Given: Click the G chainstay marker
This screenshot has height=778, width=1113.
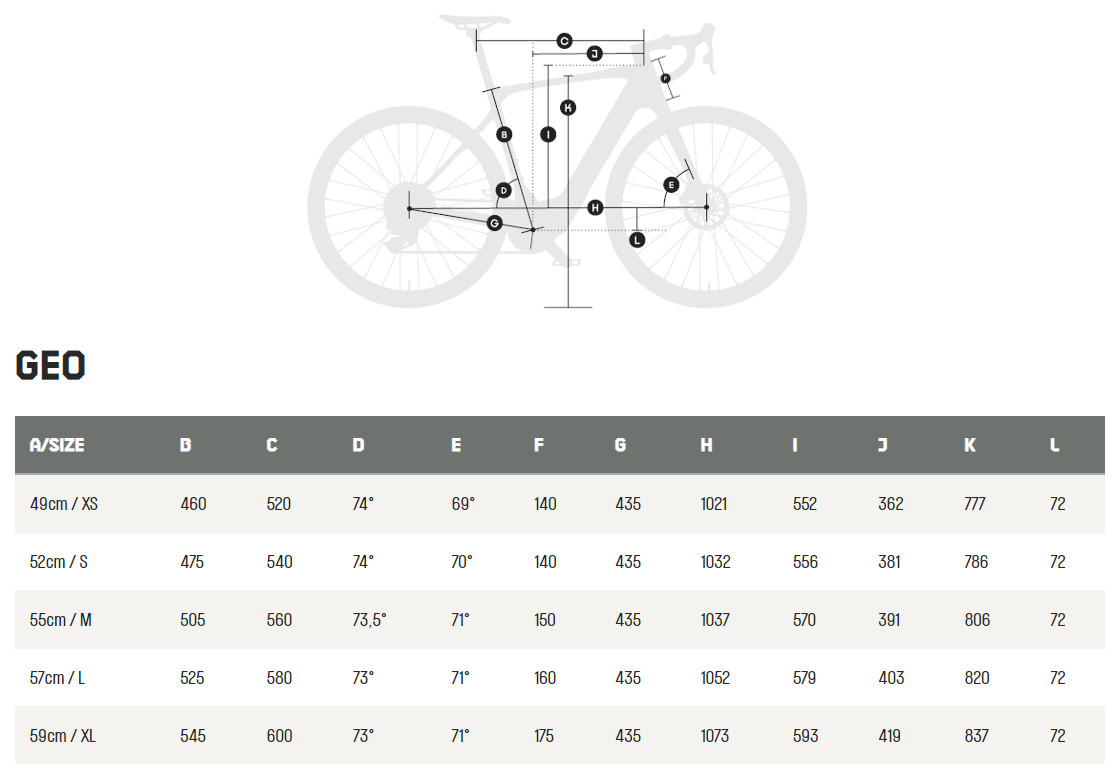Looking at the screenshot, I should pos(495,223).
